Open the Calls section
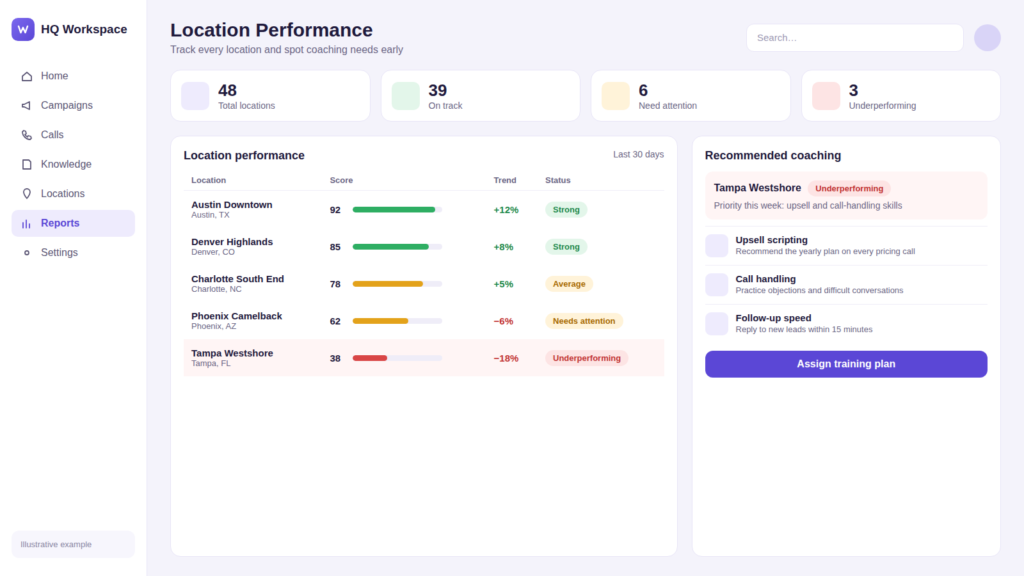This screenshot has height=576, width=1024. pyautogui.click(x=73, y=135)
